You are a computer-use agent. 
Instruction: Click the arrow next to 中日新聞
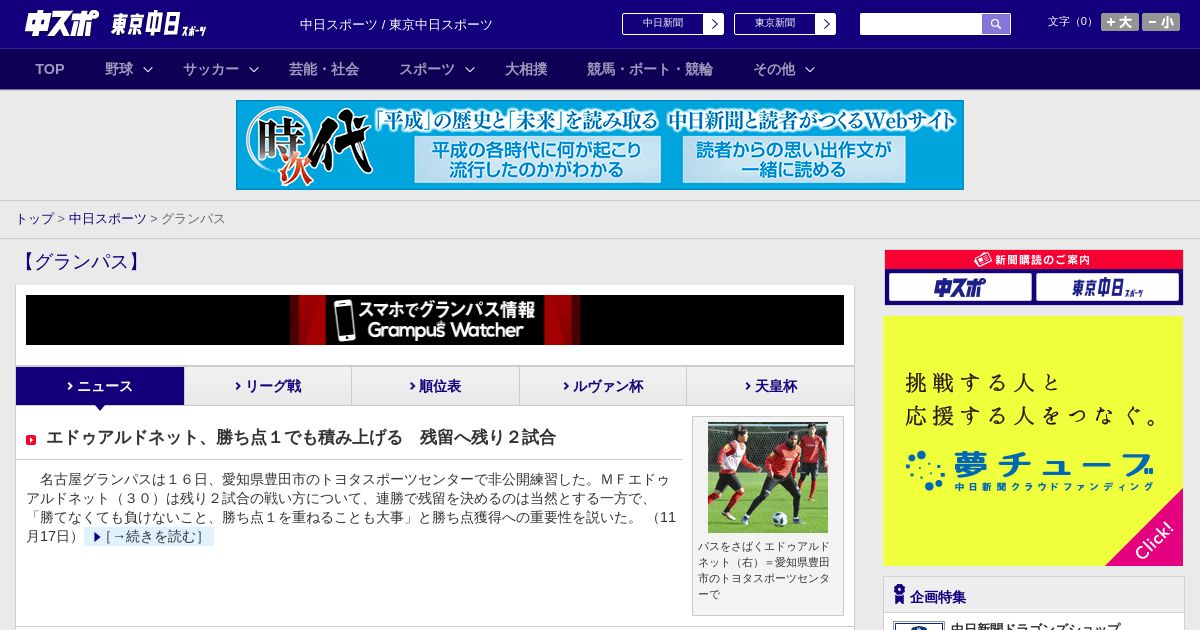tap(714, 24)
